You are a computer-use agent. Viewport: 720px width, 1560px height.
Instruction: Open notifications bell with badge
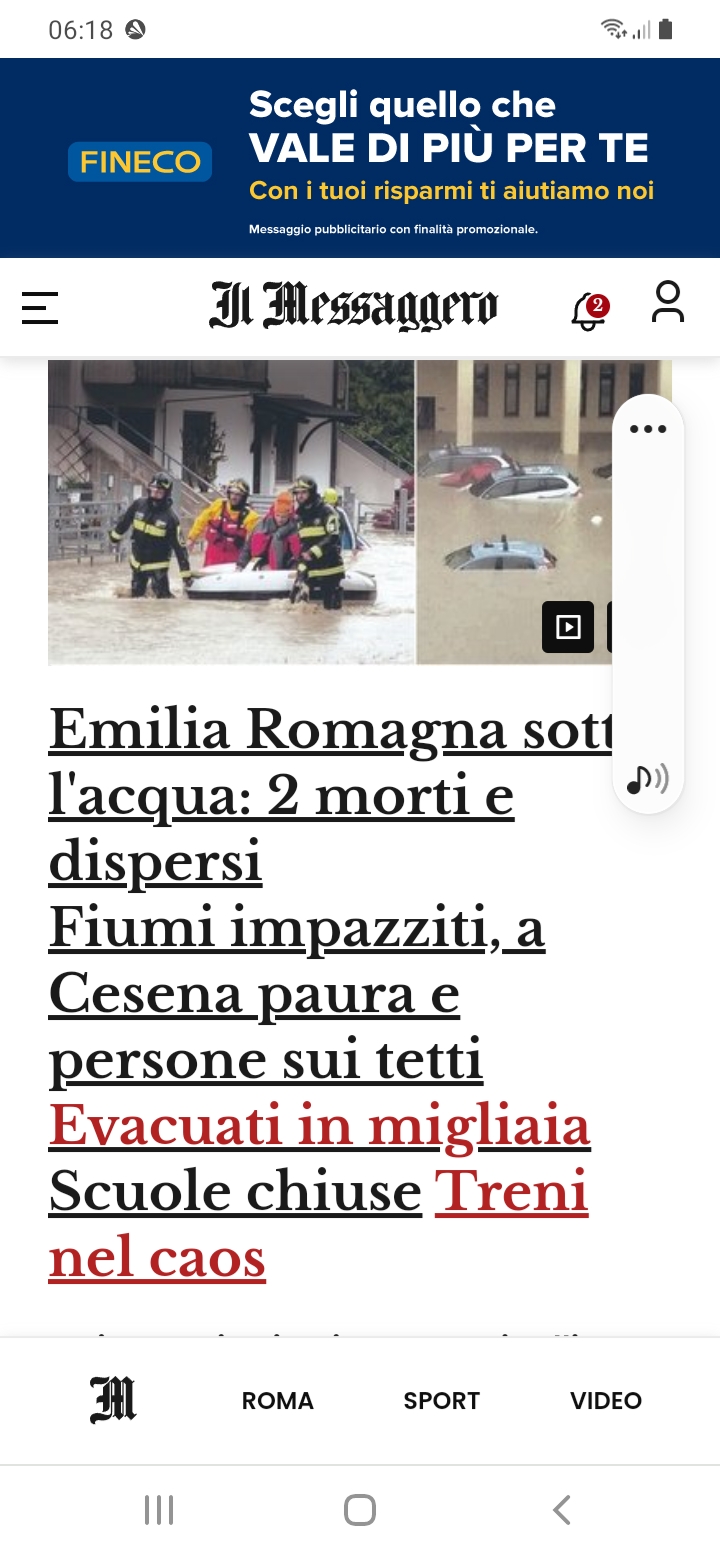(590, 310)
